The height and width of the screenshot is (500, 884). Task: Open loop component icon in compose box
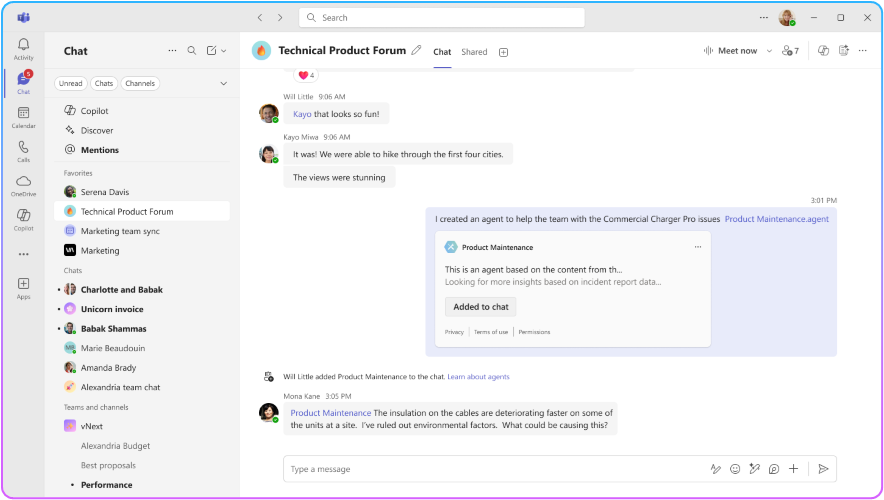tap(774, 469)
